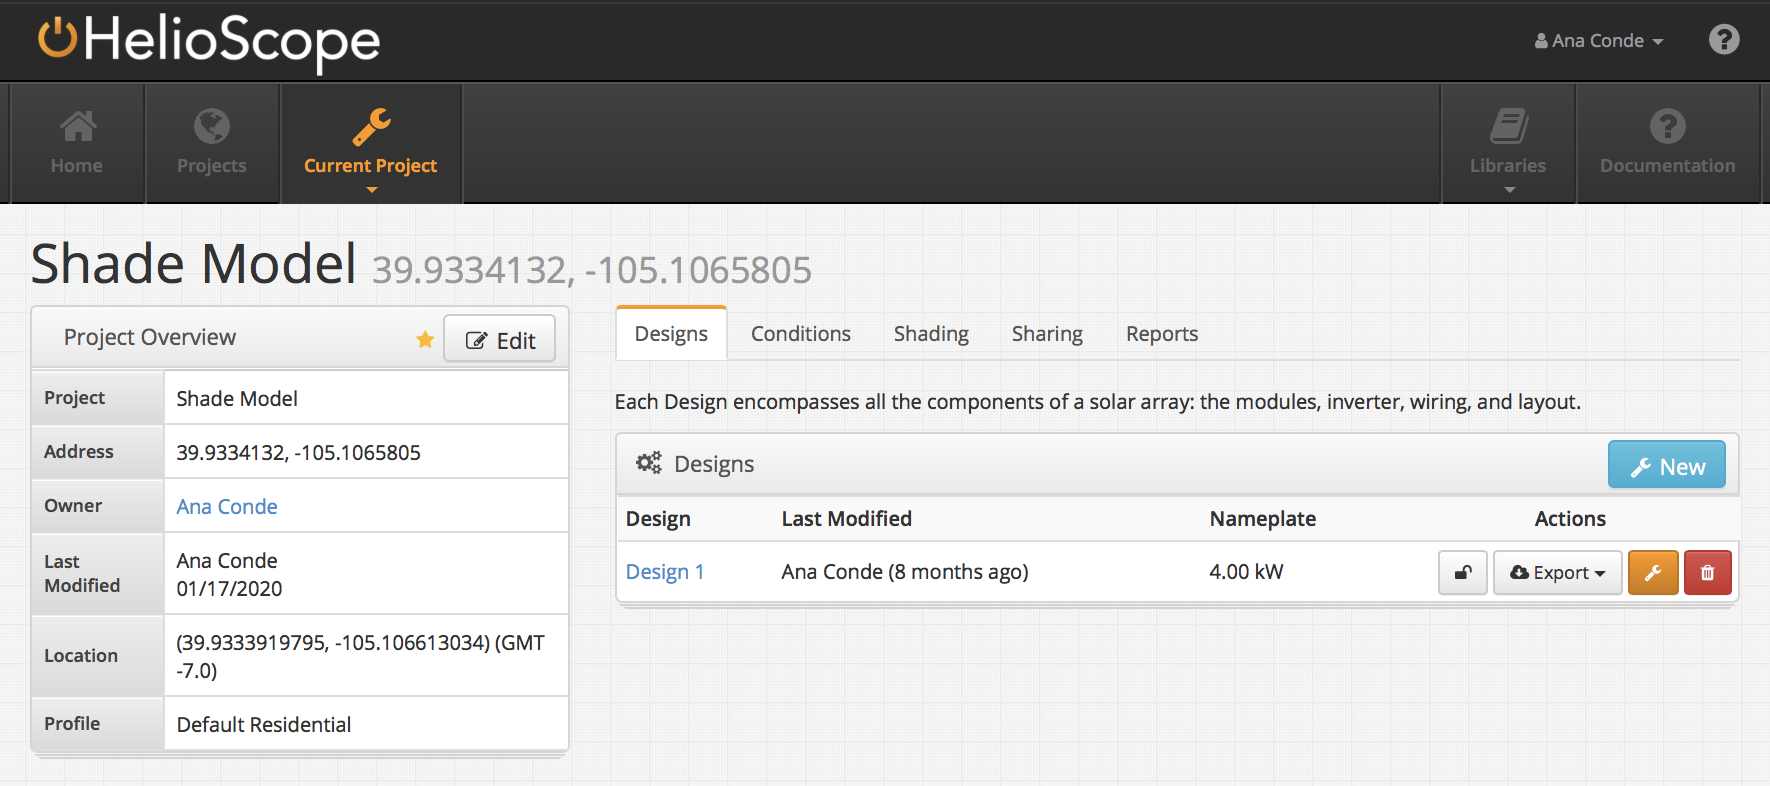Select the location coordinates (39.9333919795, -105.106613034)

[x=333, y=643]
